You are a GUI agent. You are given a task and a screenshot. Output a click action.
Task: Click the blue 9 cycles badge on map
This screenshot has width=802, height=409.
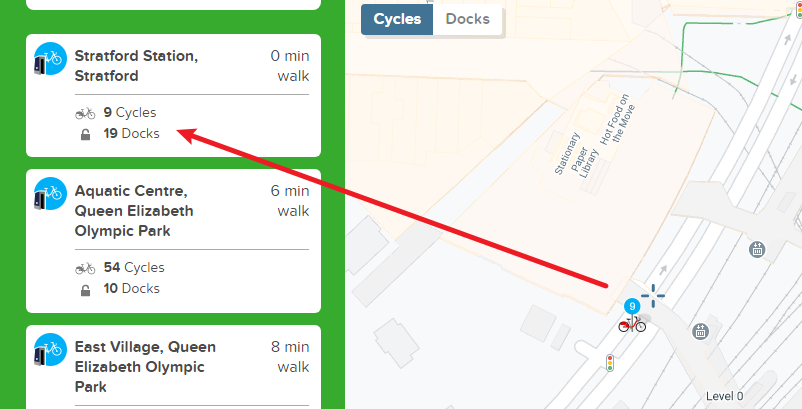632,306
